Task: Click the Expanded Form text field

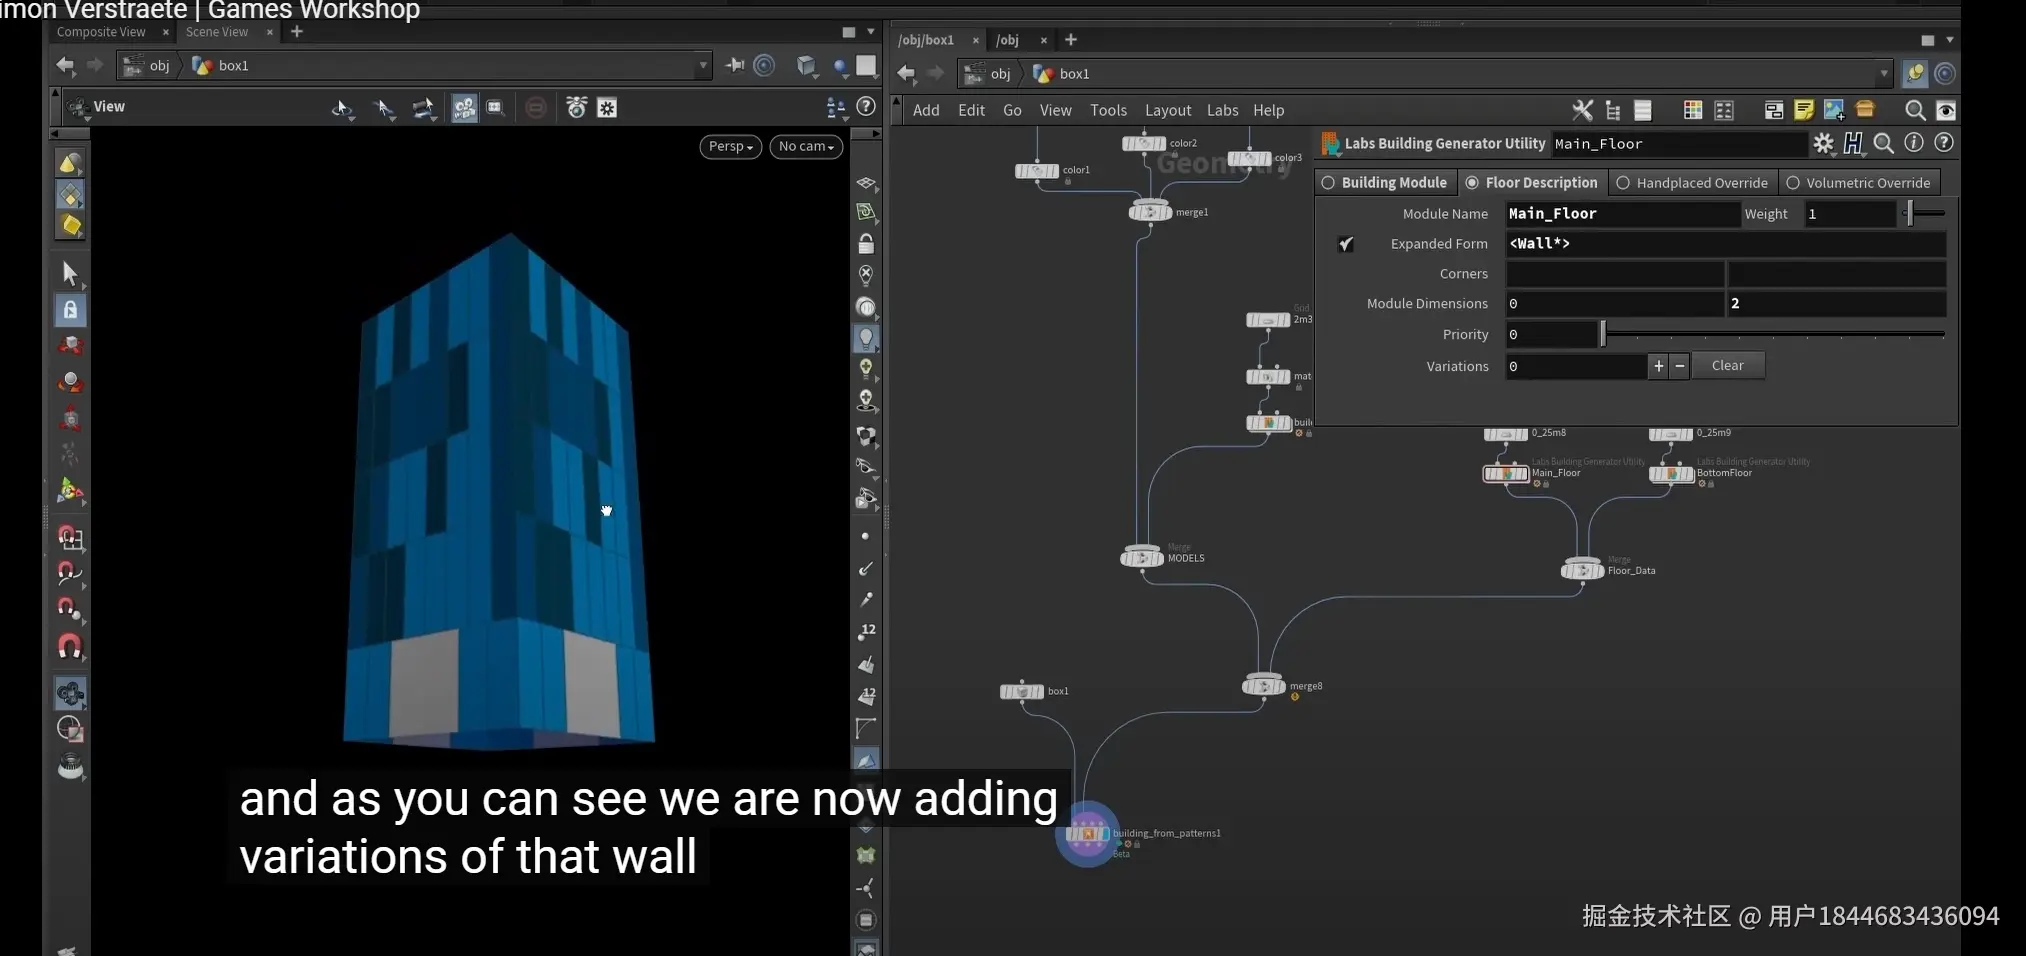Action: tap(1726, 244)
